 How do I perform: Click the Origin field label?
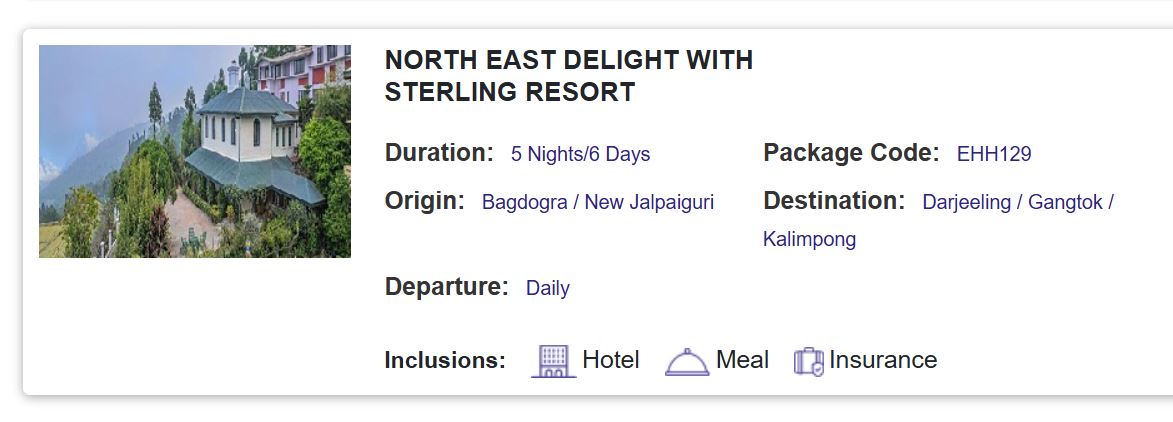pyautogui.click(x=425, y=201)
